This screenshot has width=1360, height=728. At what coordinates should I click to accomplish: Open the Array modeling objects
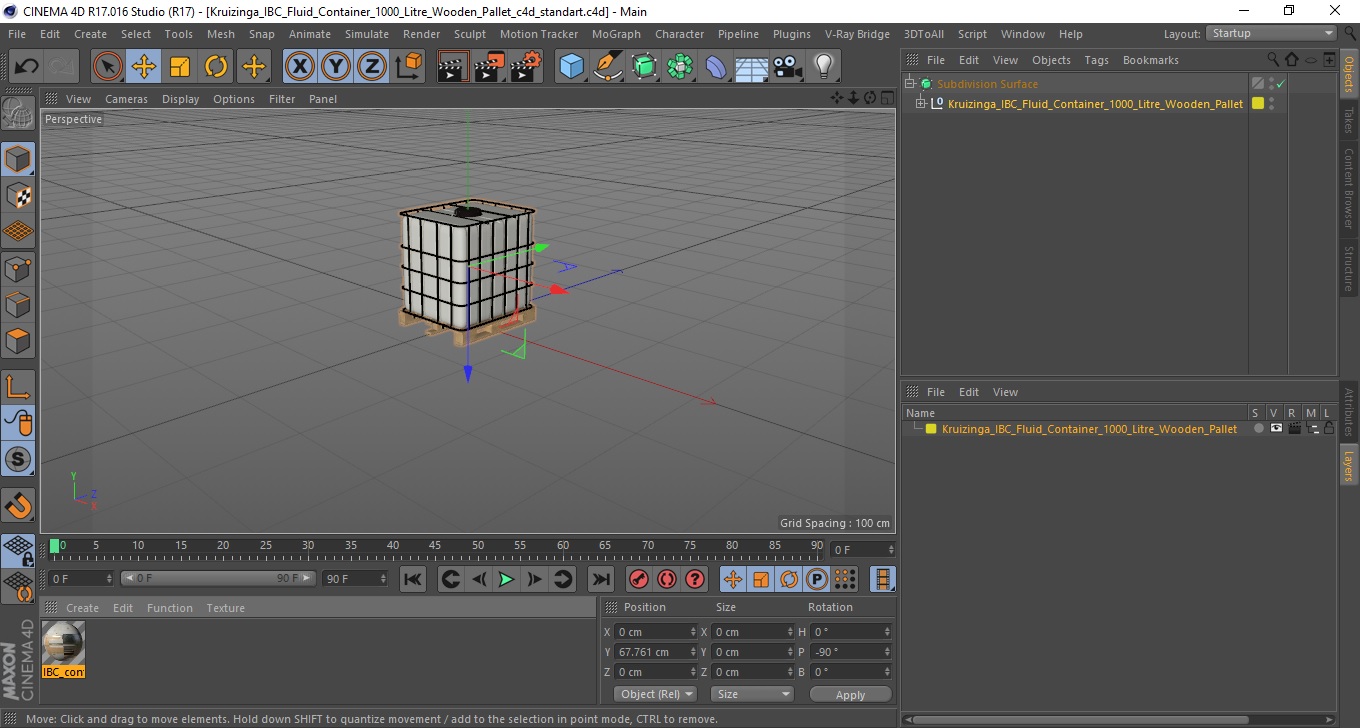[x=680, y=67]
